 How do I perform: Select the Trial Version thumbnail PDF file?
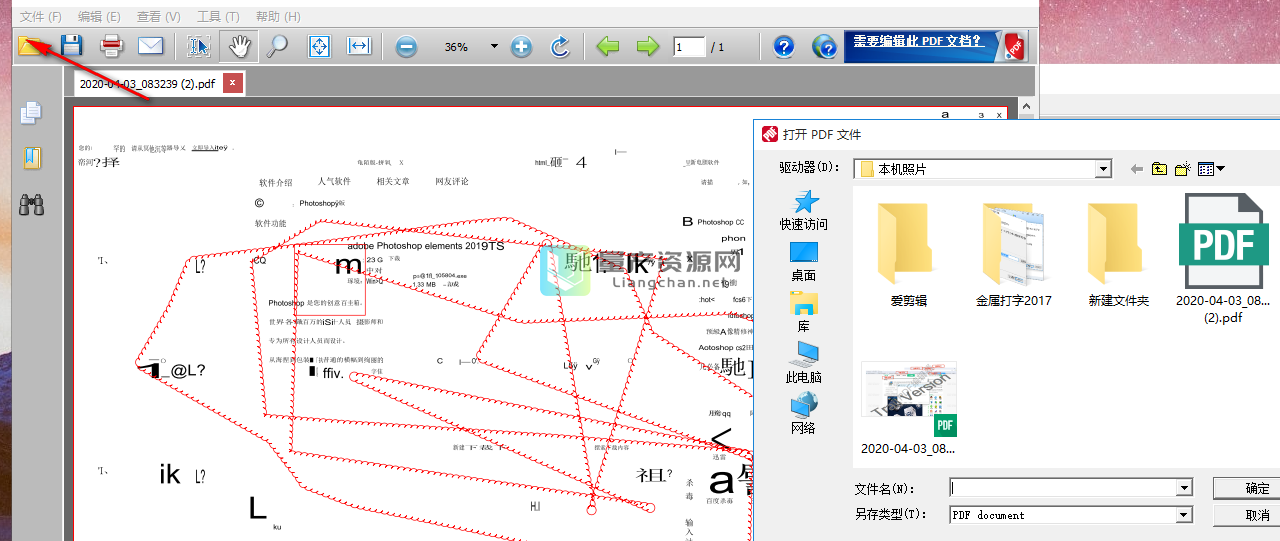pyautogui.click(x=909, y=408)
